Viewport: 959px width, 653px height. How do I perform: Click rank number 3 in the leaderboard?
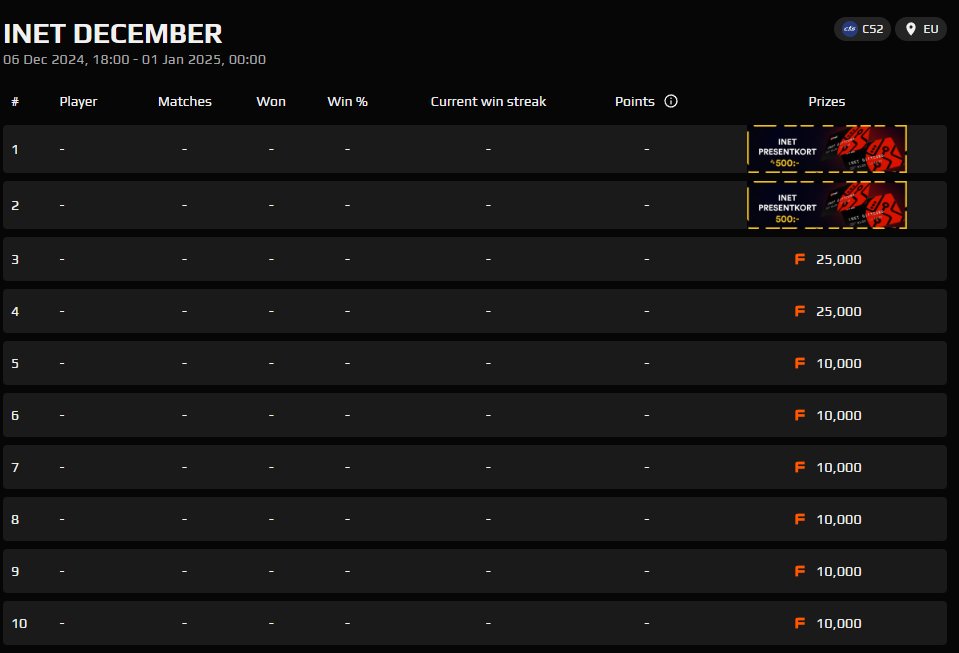coord(15,259)
